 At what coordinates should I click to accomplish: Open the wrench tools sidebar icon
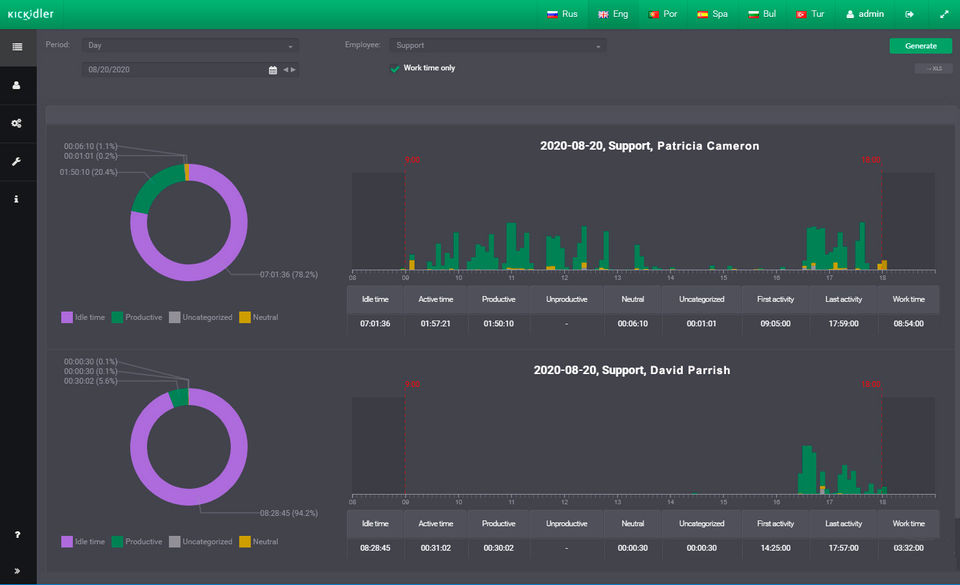17,162
